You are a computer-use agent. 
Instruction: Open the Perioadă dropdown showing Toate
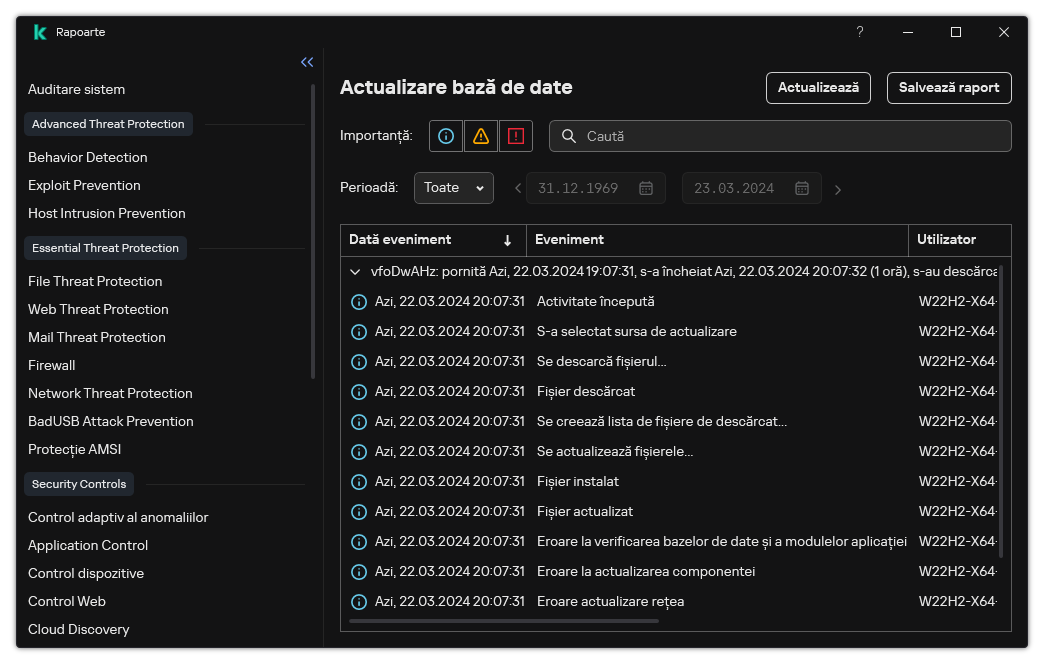[453, 187]
